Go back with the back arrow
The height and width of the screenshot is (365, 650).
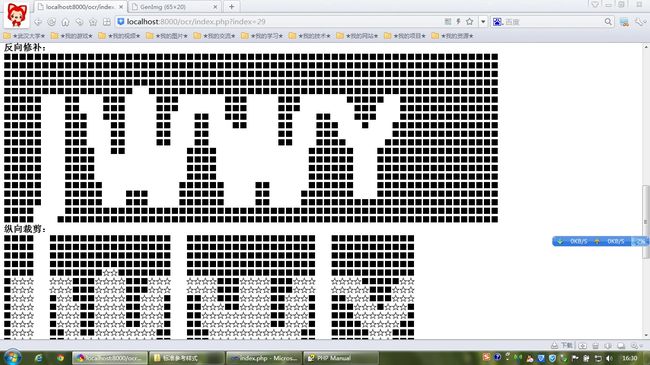(x=38, y=22)
